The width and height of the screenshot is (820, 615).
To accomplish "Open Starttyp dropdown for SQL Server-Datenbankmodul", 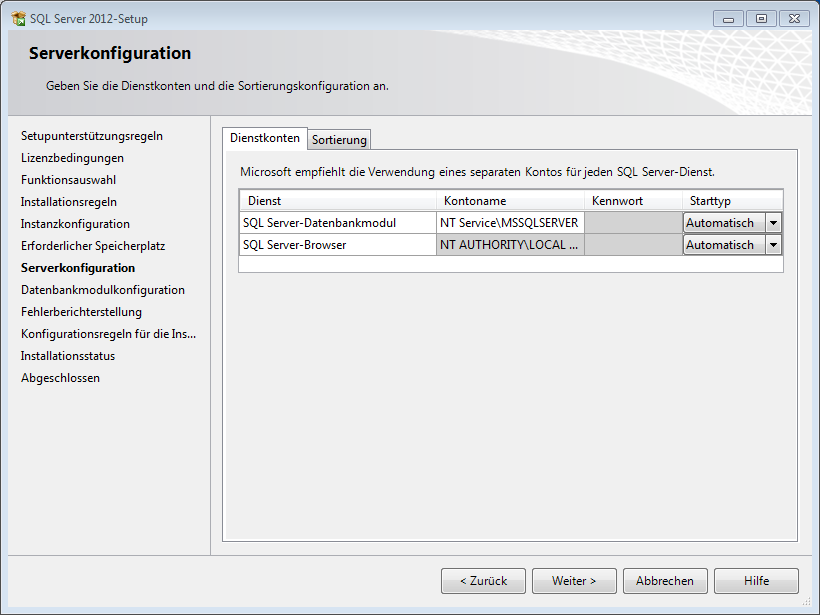I will coord(773,223).
